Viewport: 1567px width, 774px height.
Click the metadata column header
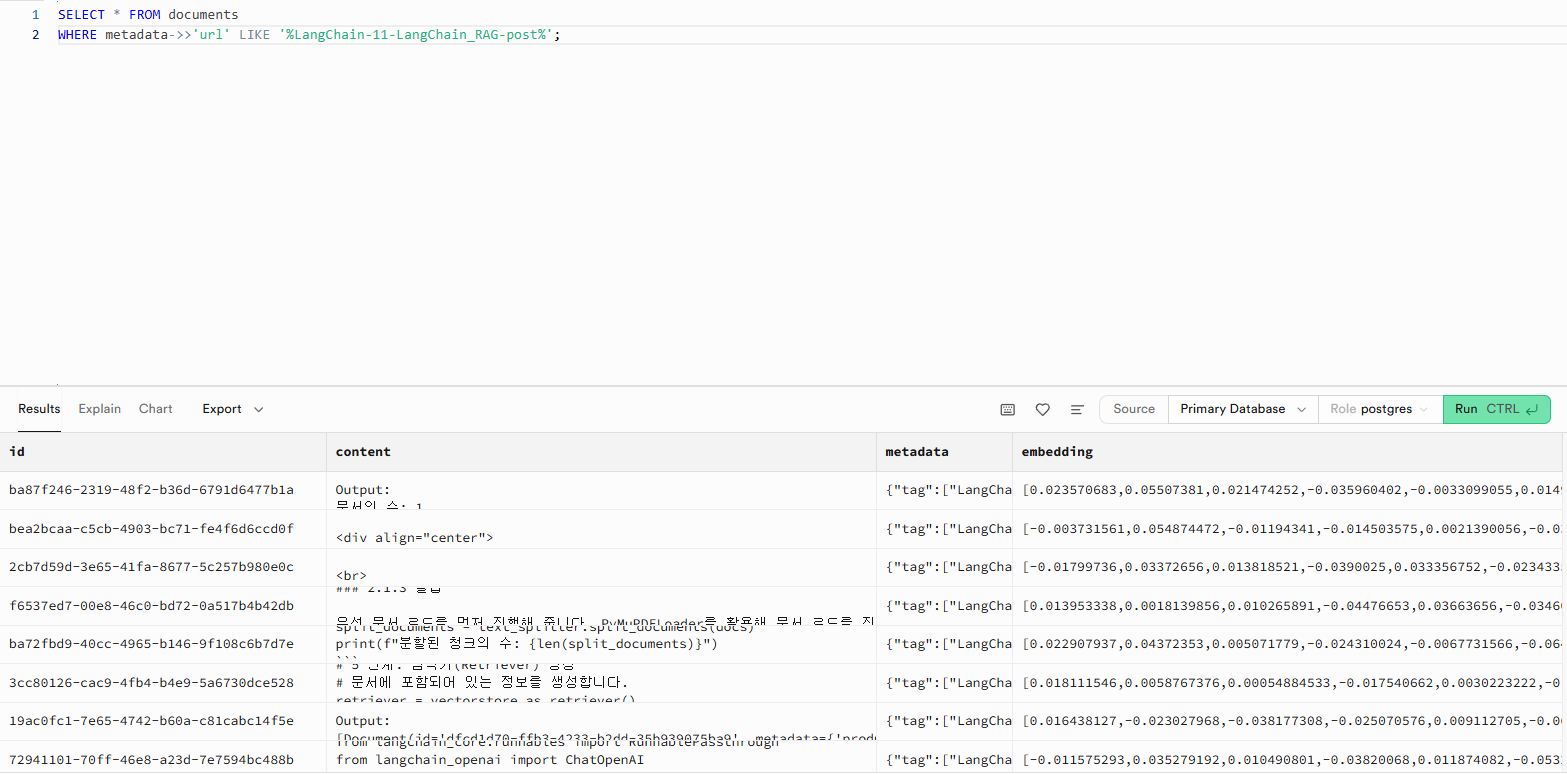[917, 452]
